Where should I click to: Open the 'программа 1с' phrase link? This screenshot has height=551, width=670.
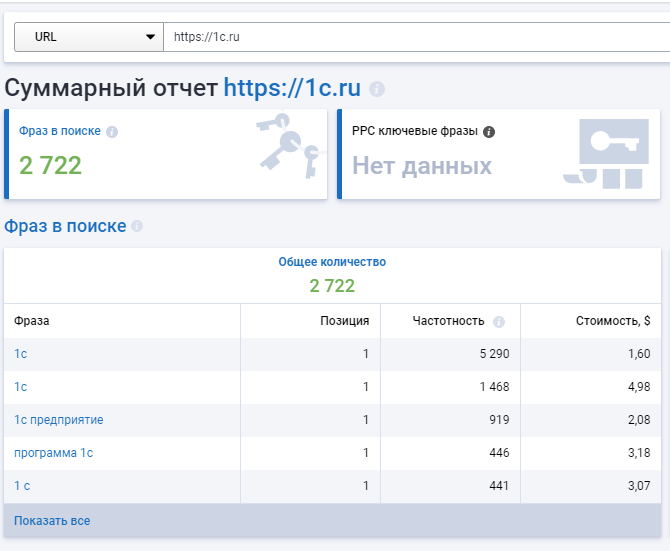coord(53,453)
